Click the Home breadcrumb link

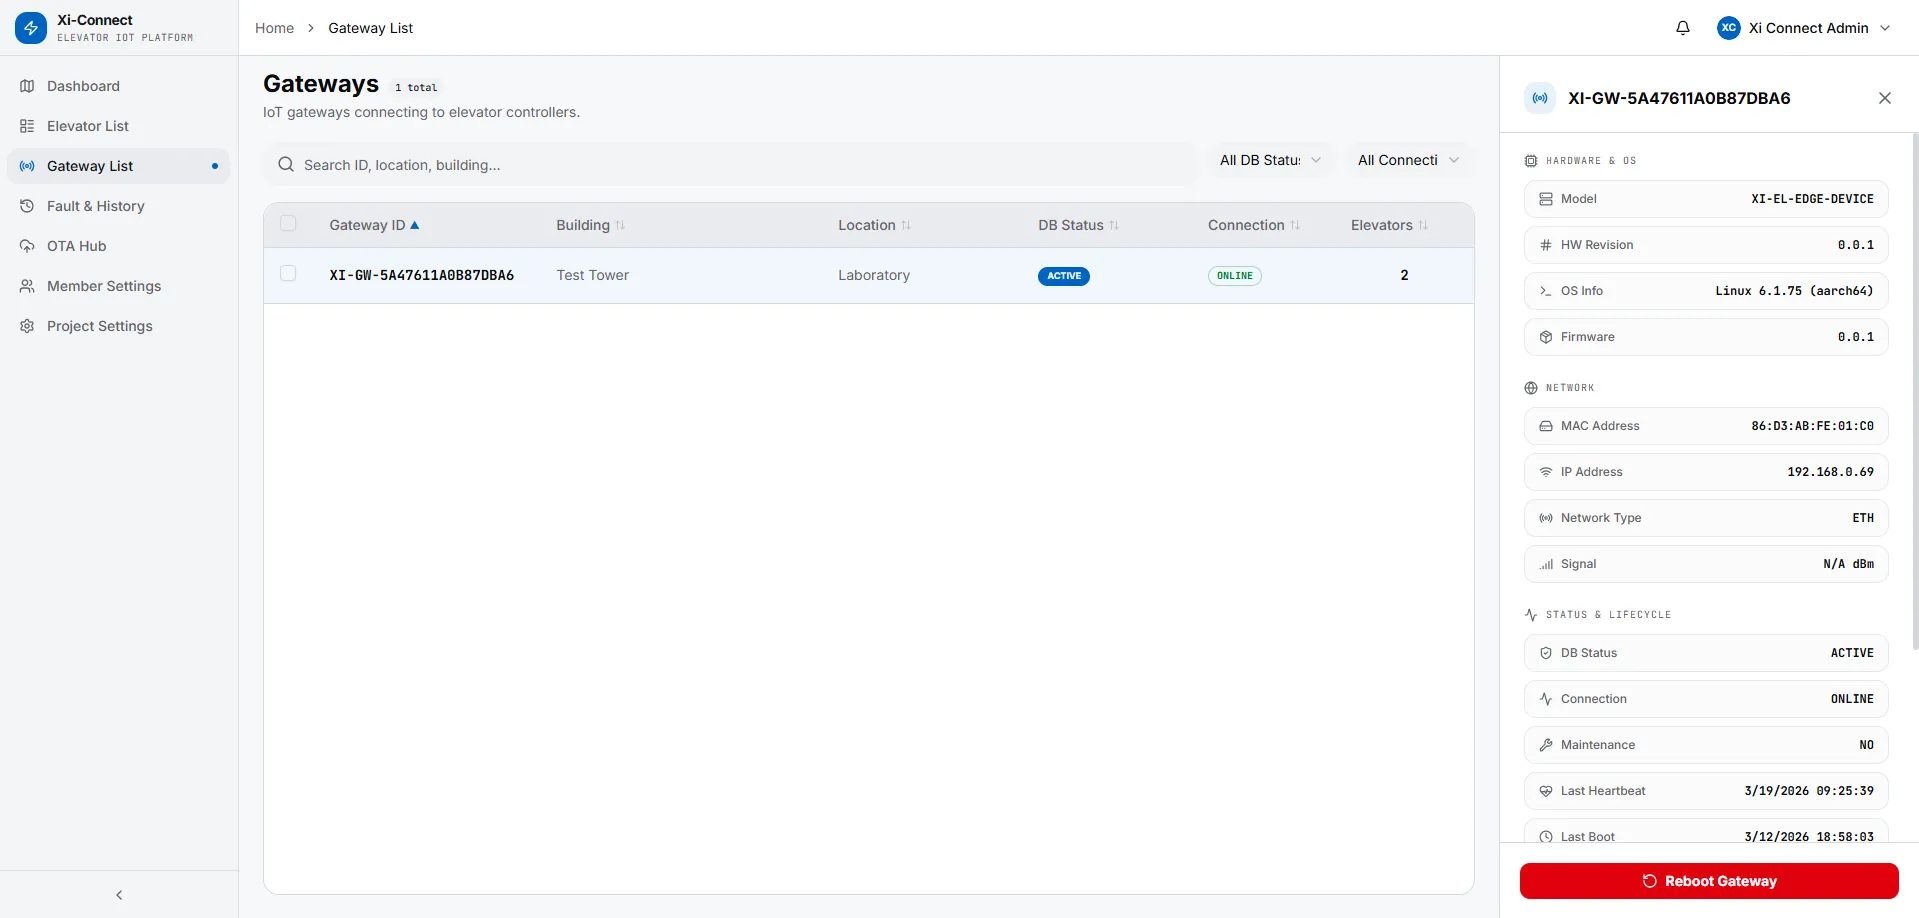(274, 28)
